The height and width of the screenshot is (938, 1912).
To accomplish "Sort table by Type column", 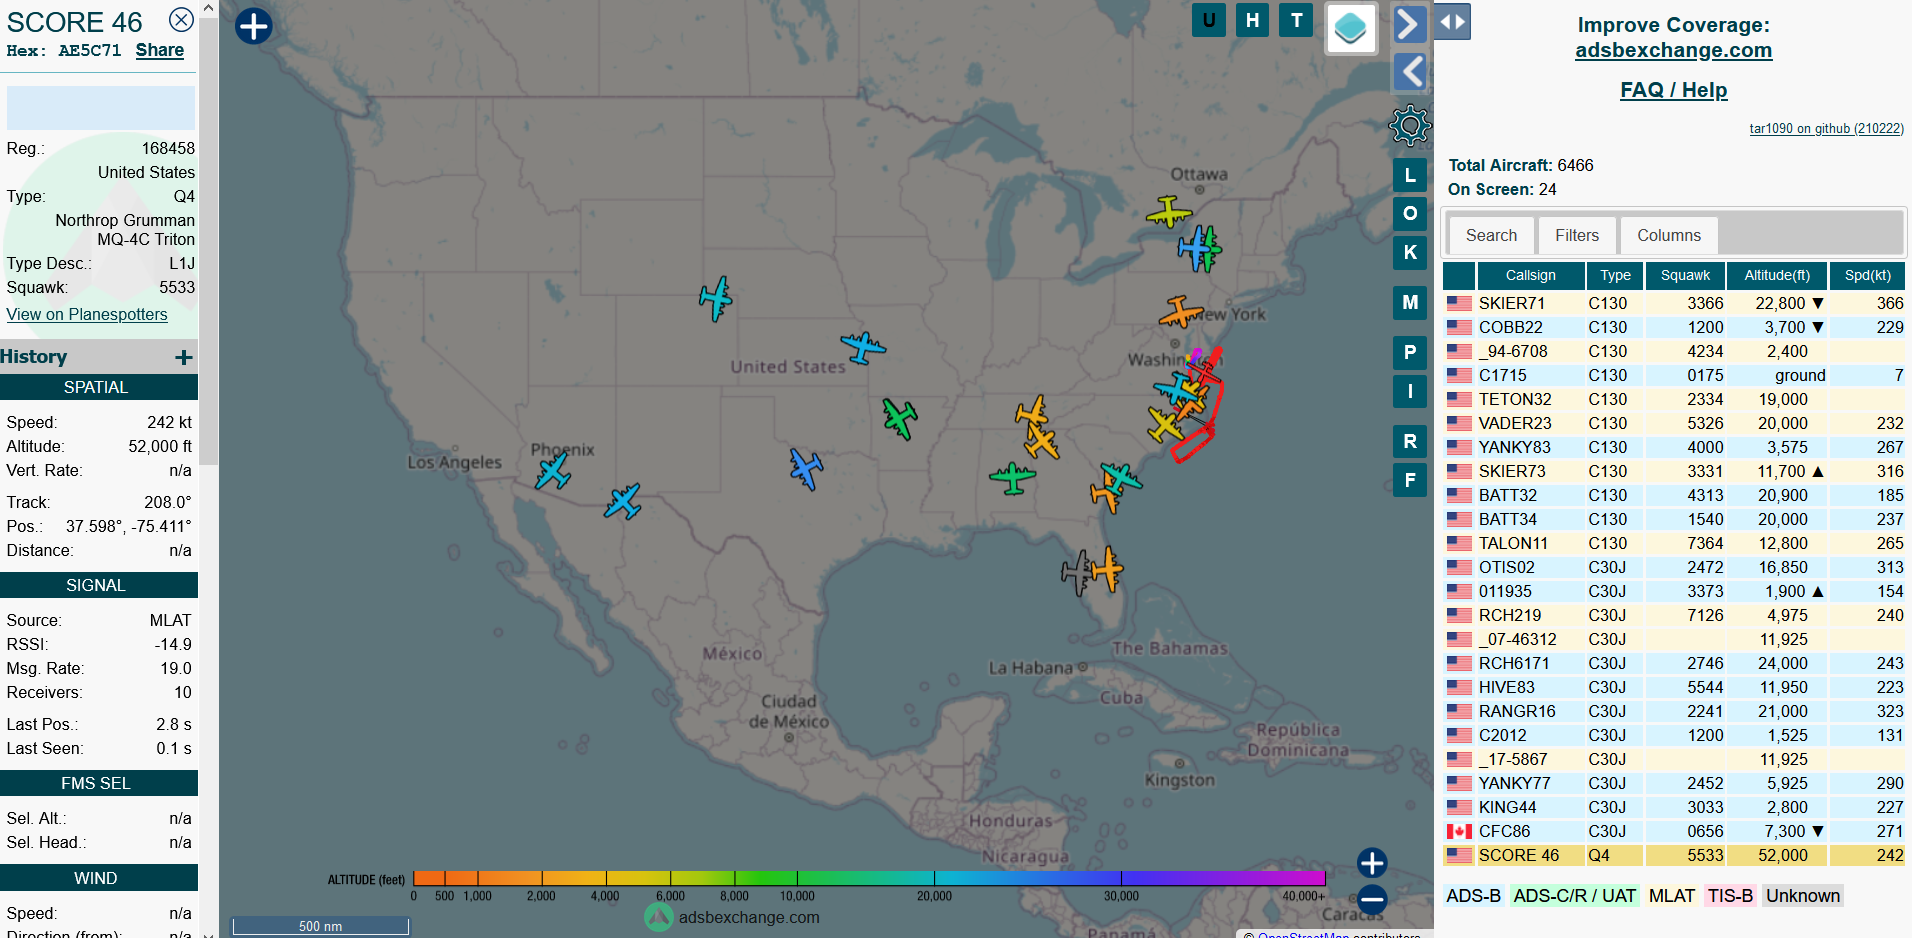I will (1615, 275).
